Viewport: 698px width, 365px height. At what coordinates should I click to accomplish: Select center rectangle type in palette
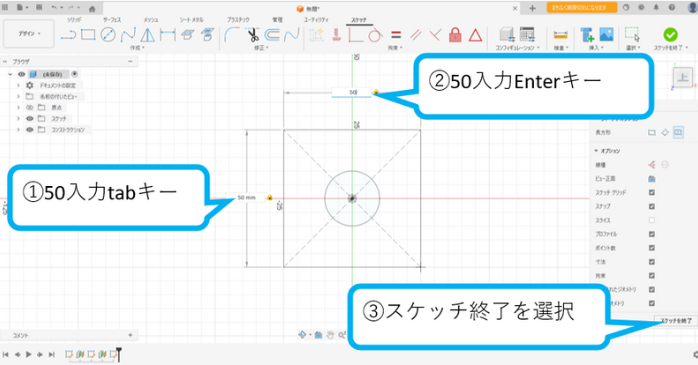[678, 132]
